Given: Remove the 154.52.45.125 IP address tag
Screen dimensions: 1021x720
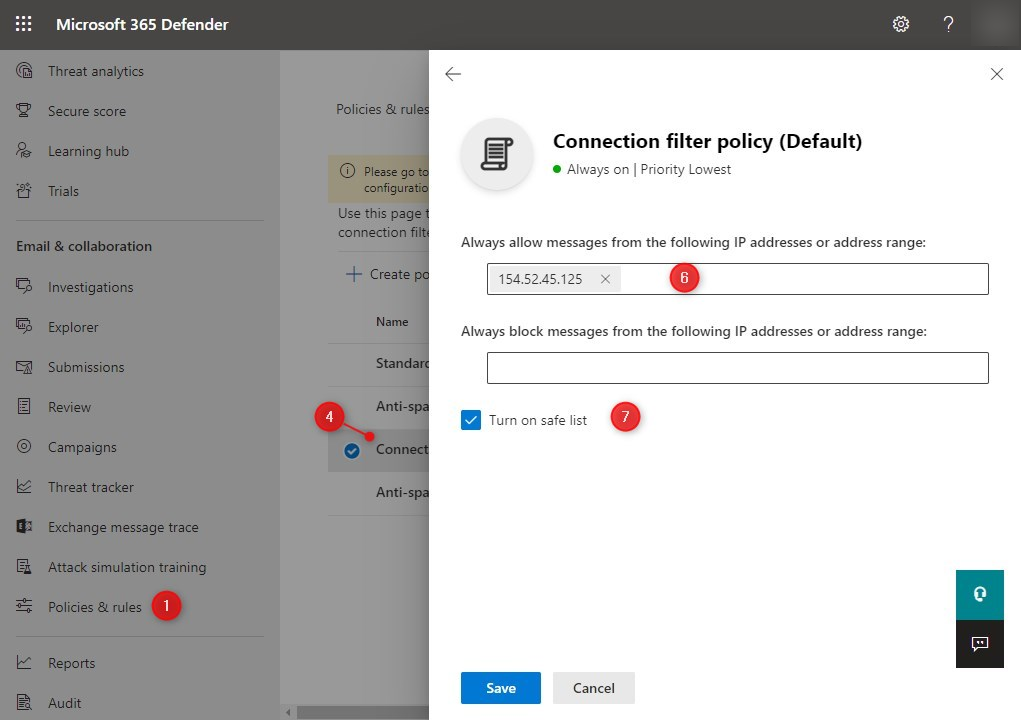Looking at the screenshot, I should (605, 279).
